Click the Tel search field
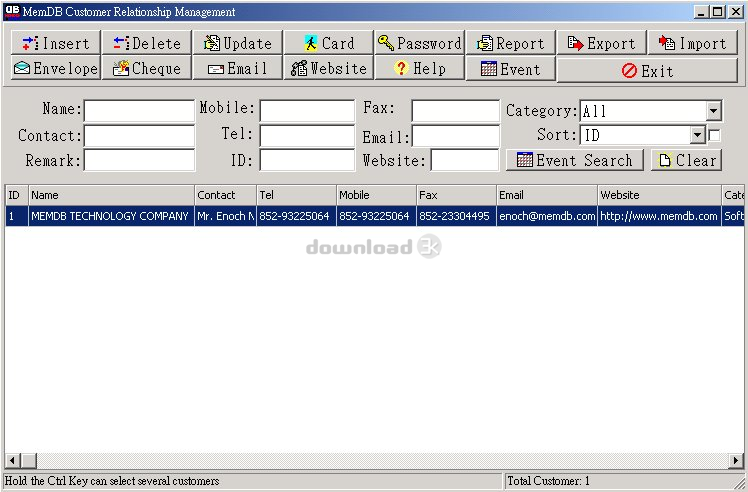Screen dimensions: 748x492 point(307,136)
